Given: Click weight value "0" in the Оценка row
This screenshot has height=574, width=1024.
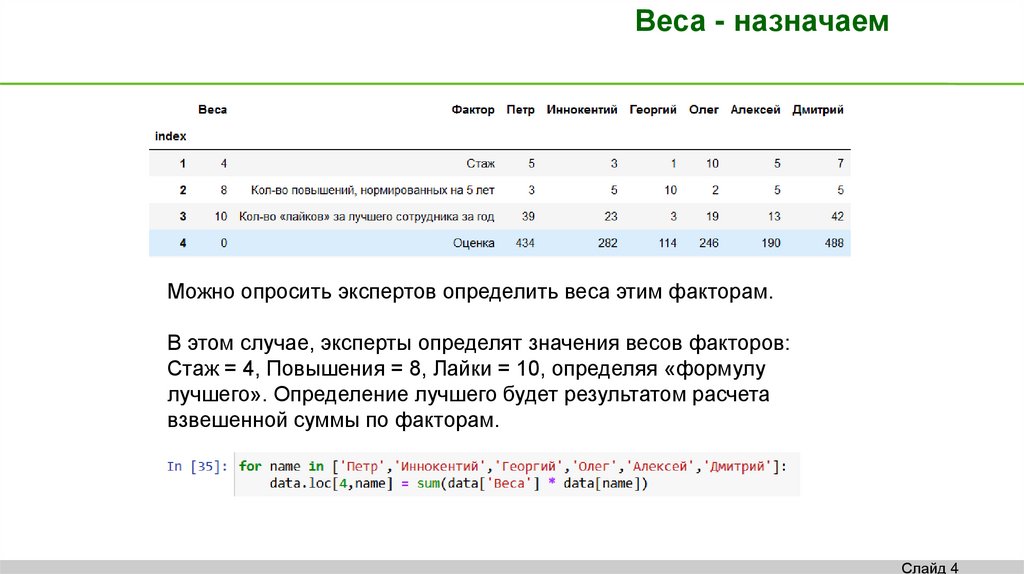Looking at the screenshot, I should (223, 243).
